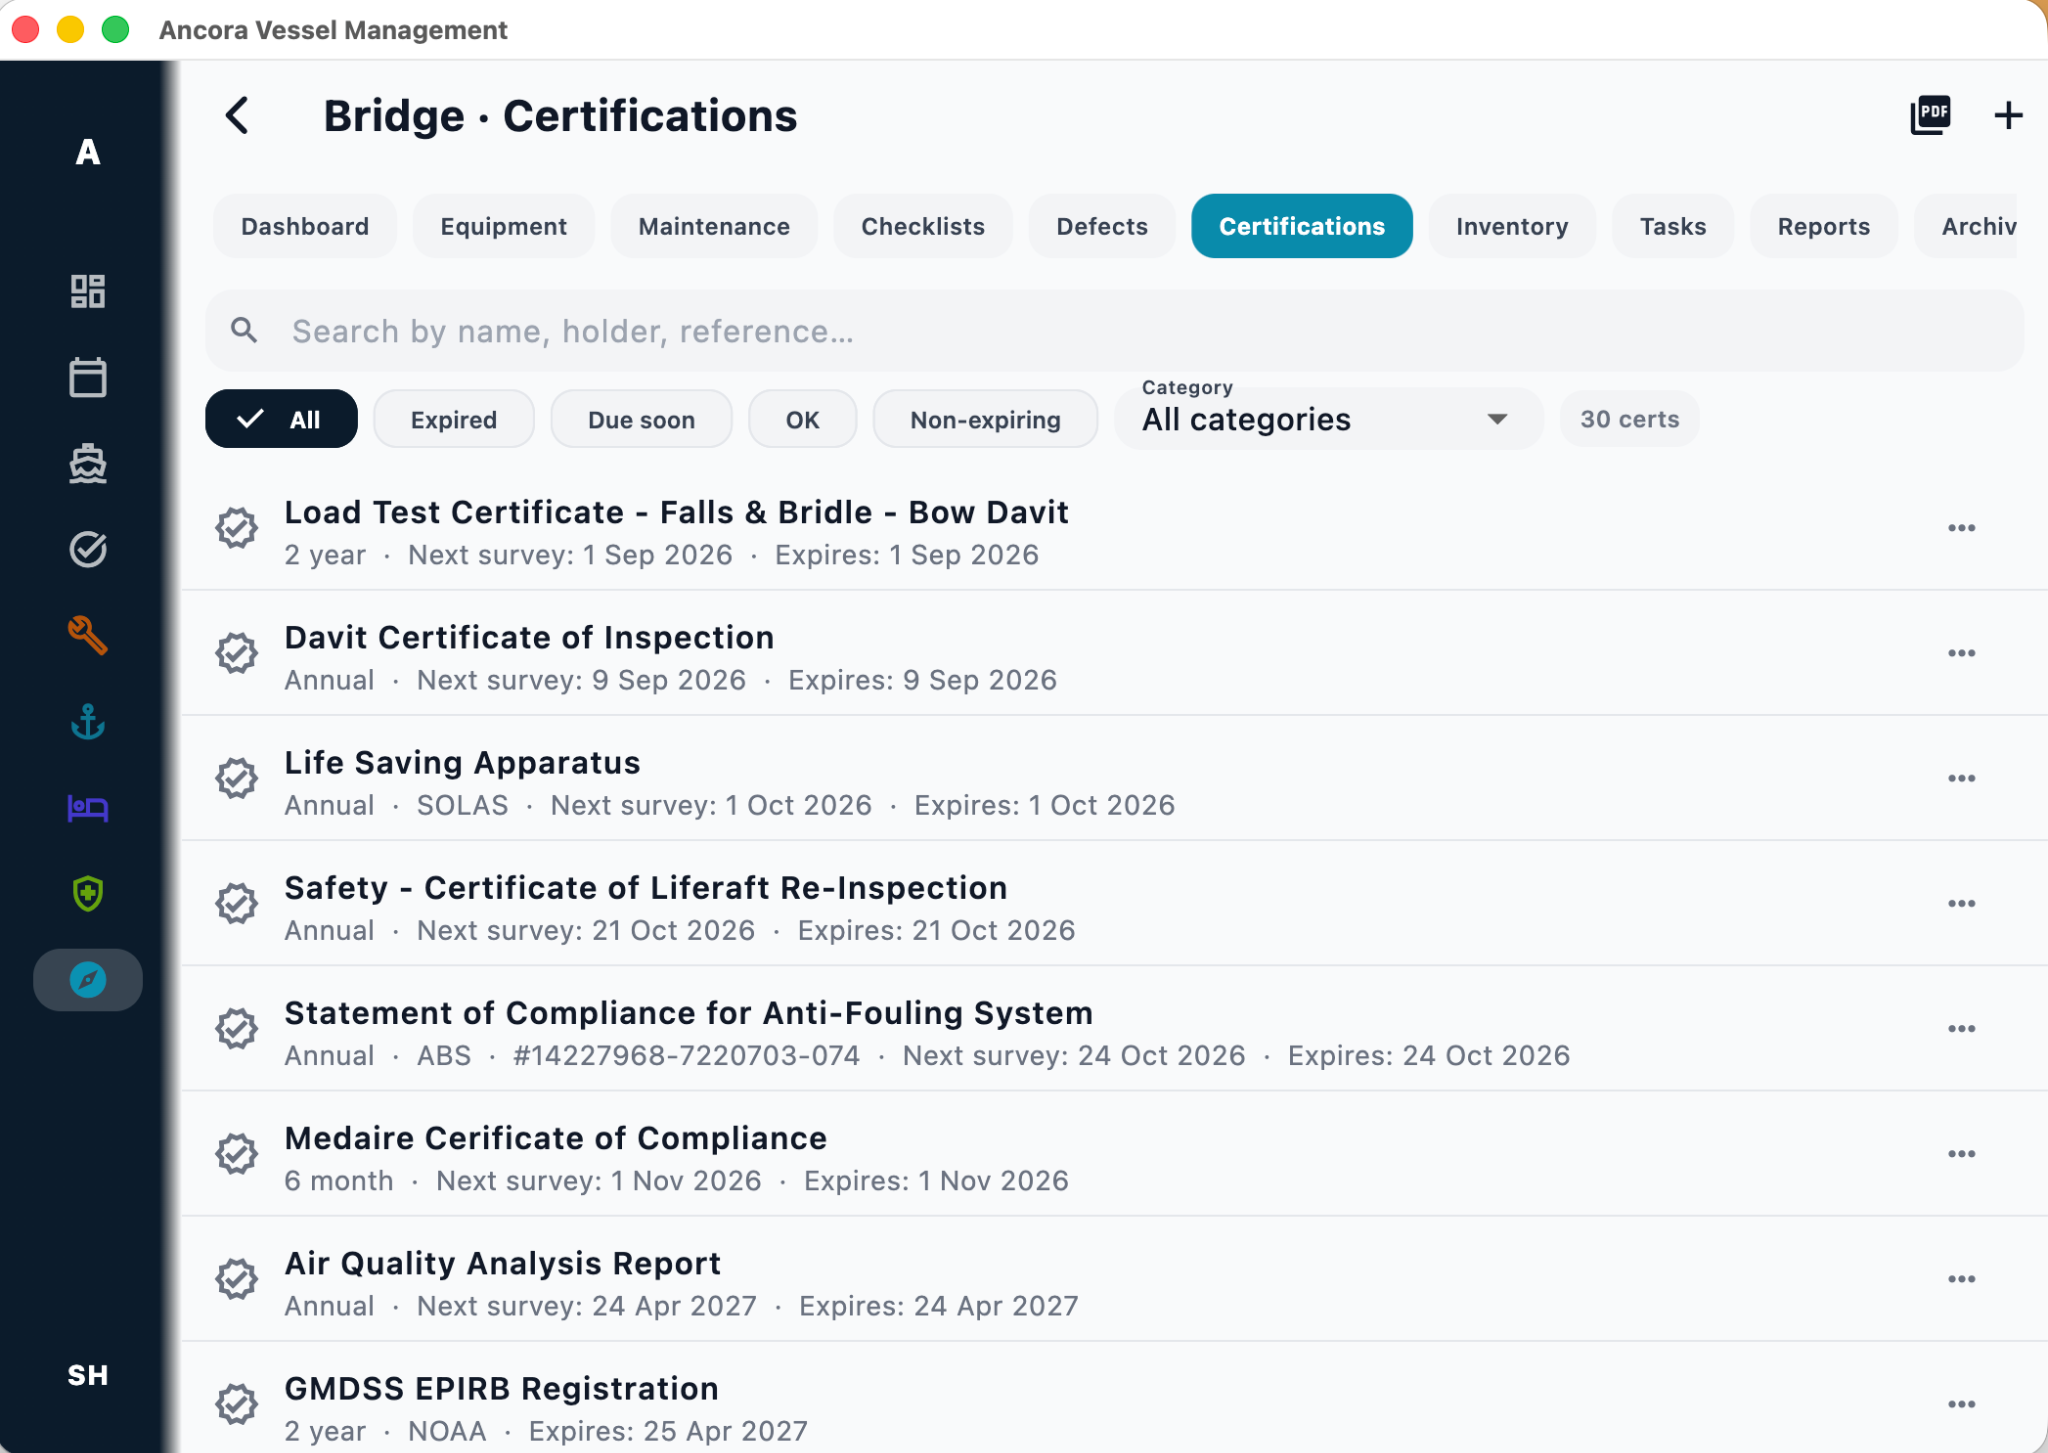Filter by Due soon certificates

[641, 419]
